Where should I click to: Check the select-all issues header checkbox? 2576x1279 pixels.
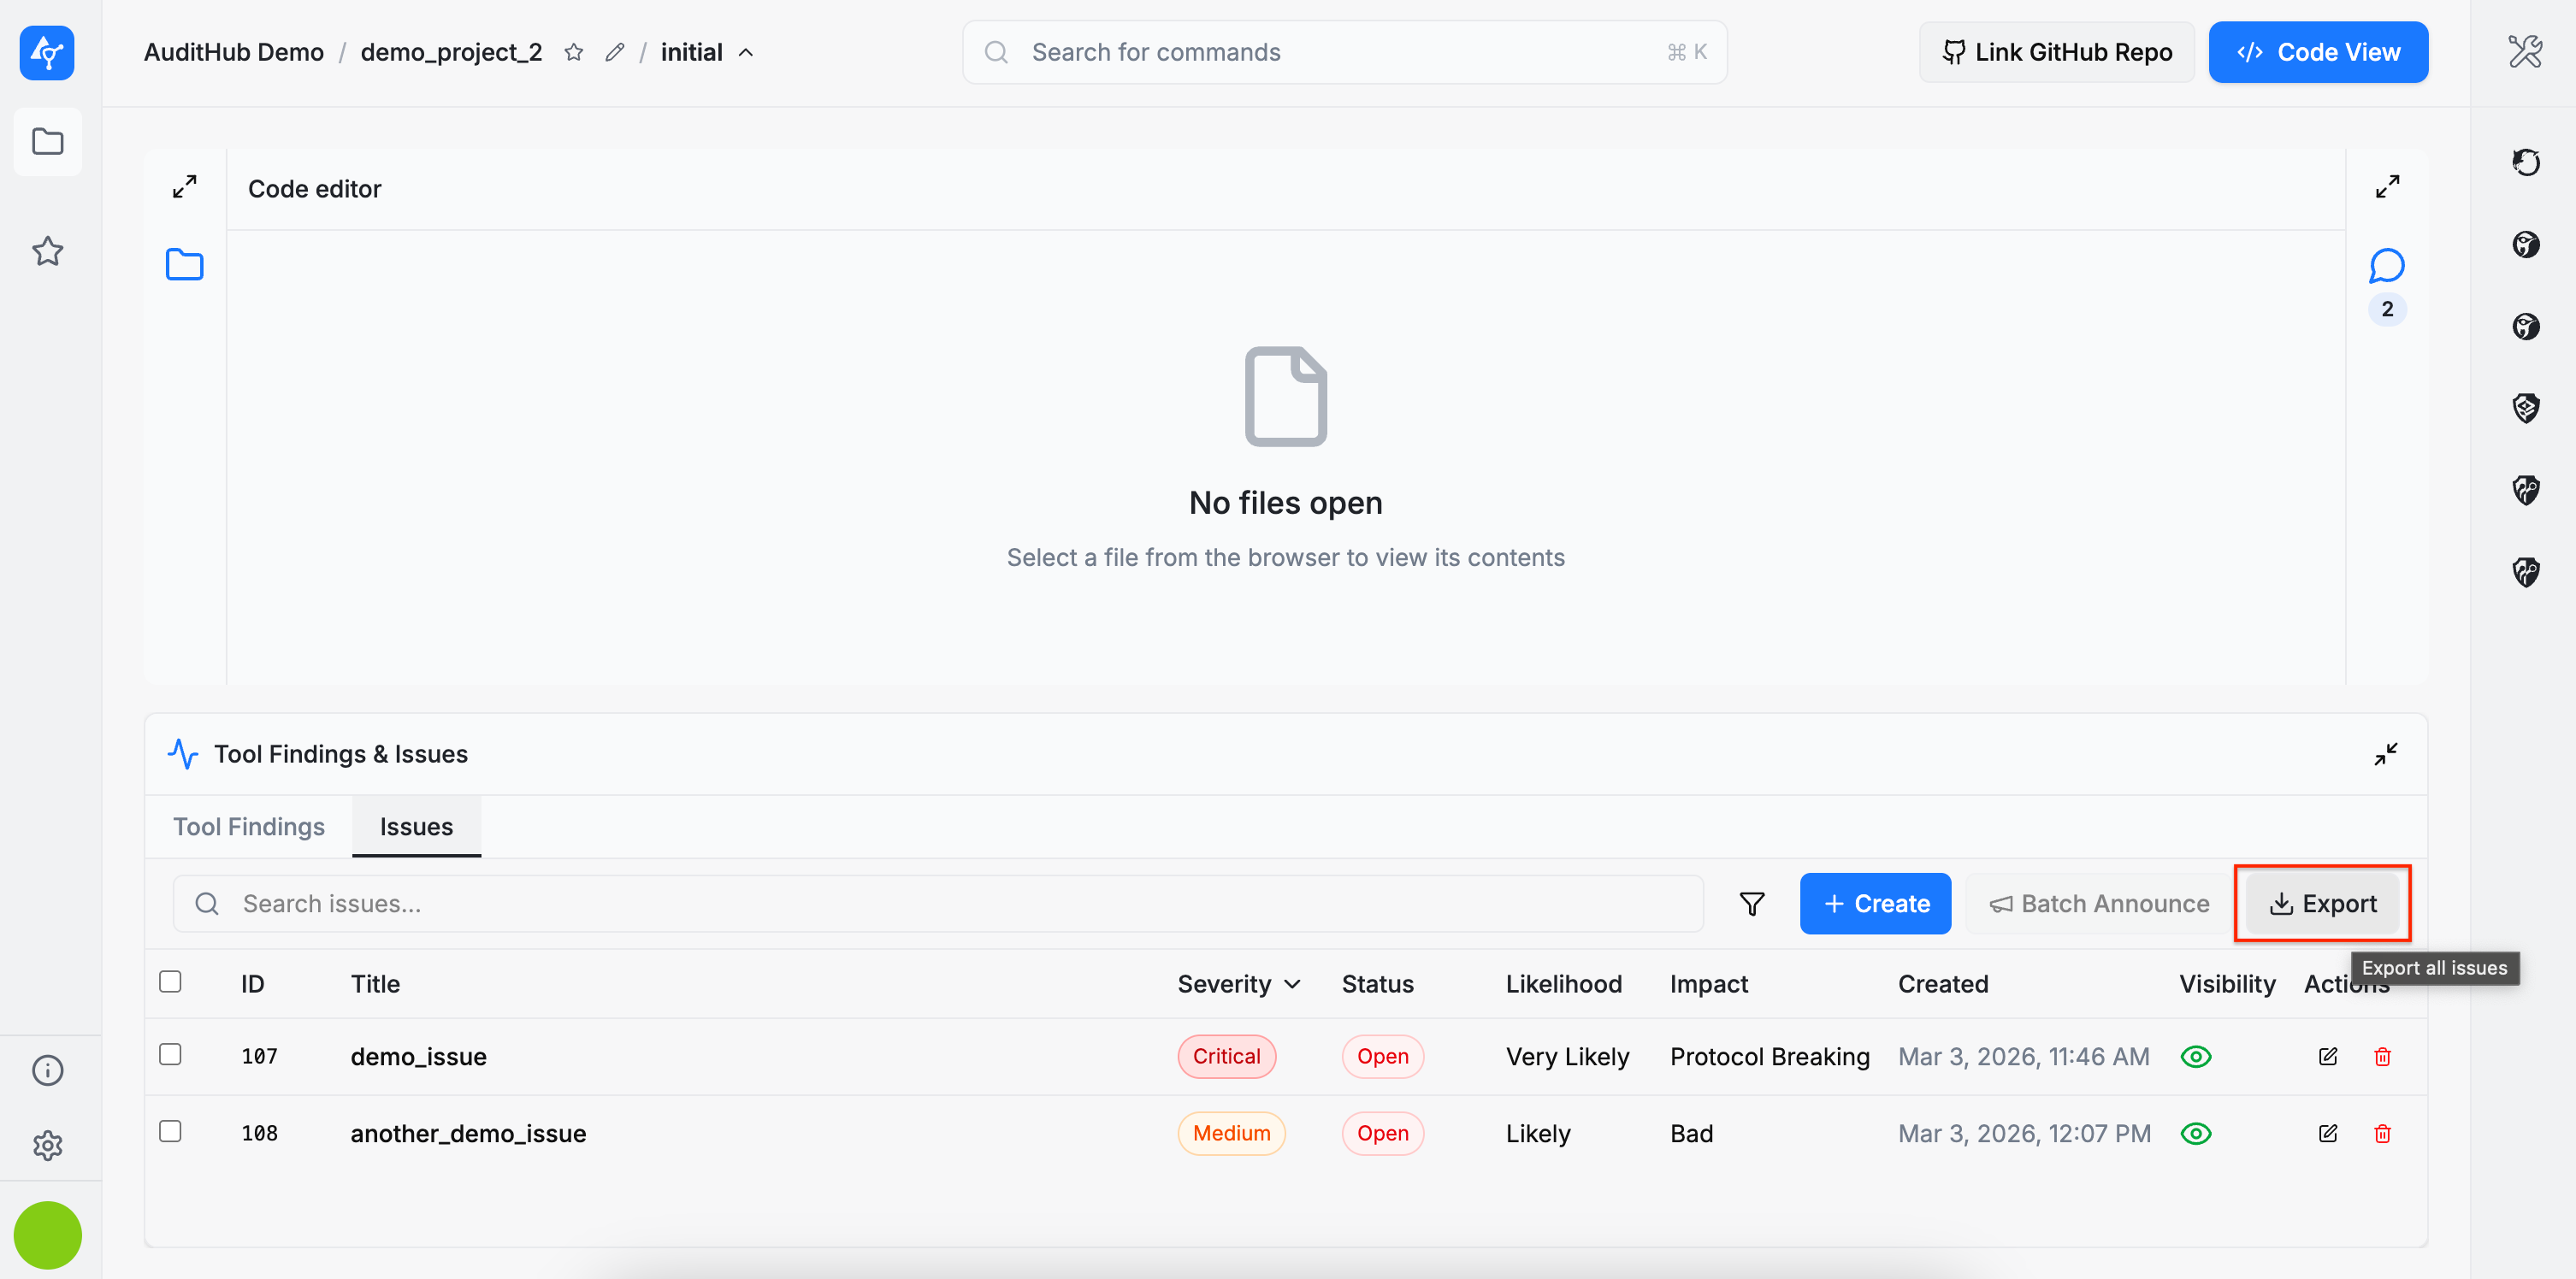click(x=170, y=982)
